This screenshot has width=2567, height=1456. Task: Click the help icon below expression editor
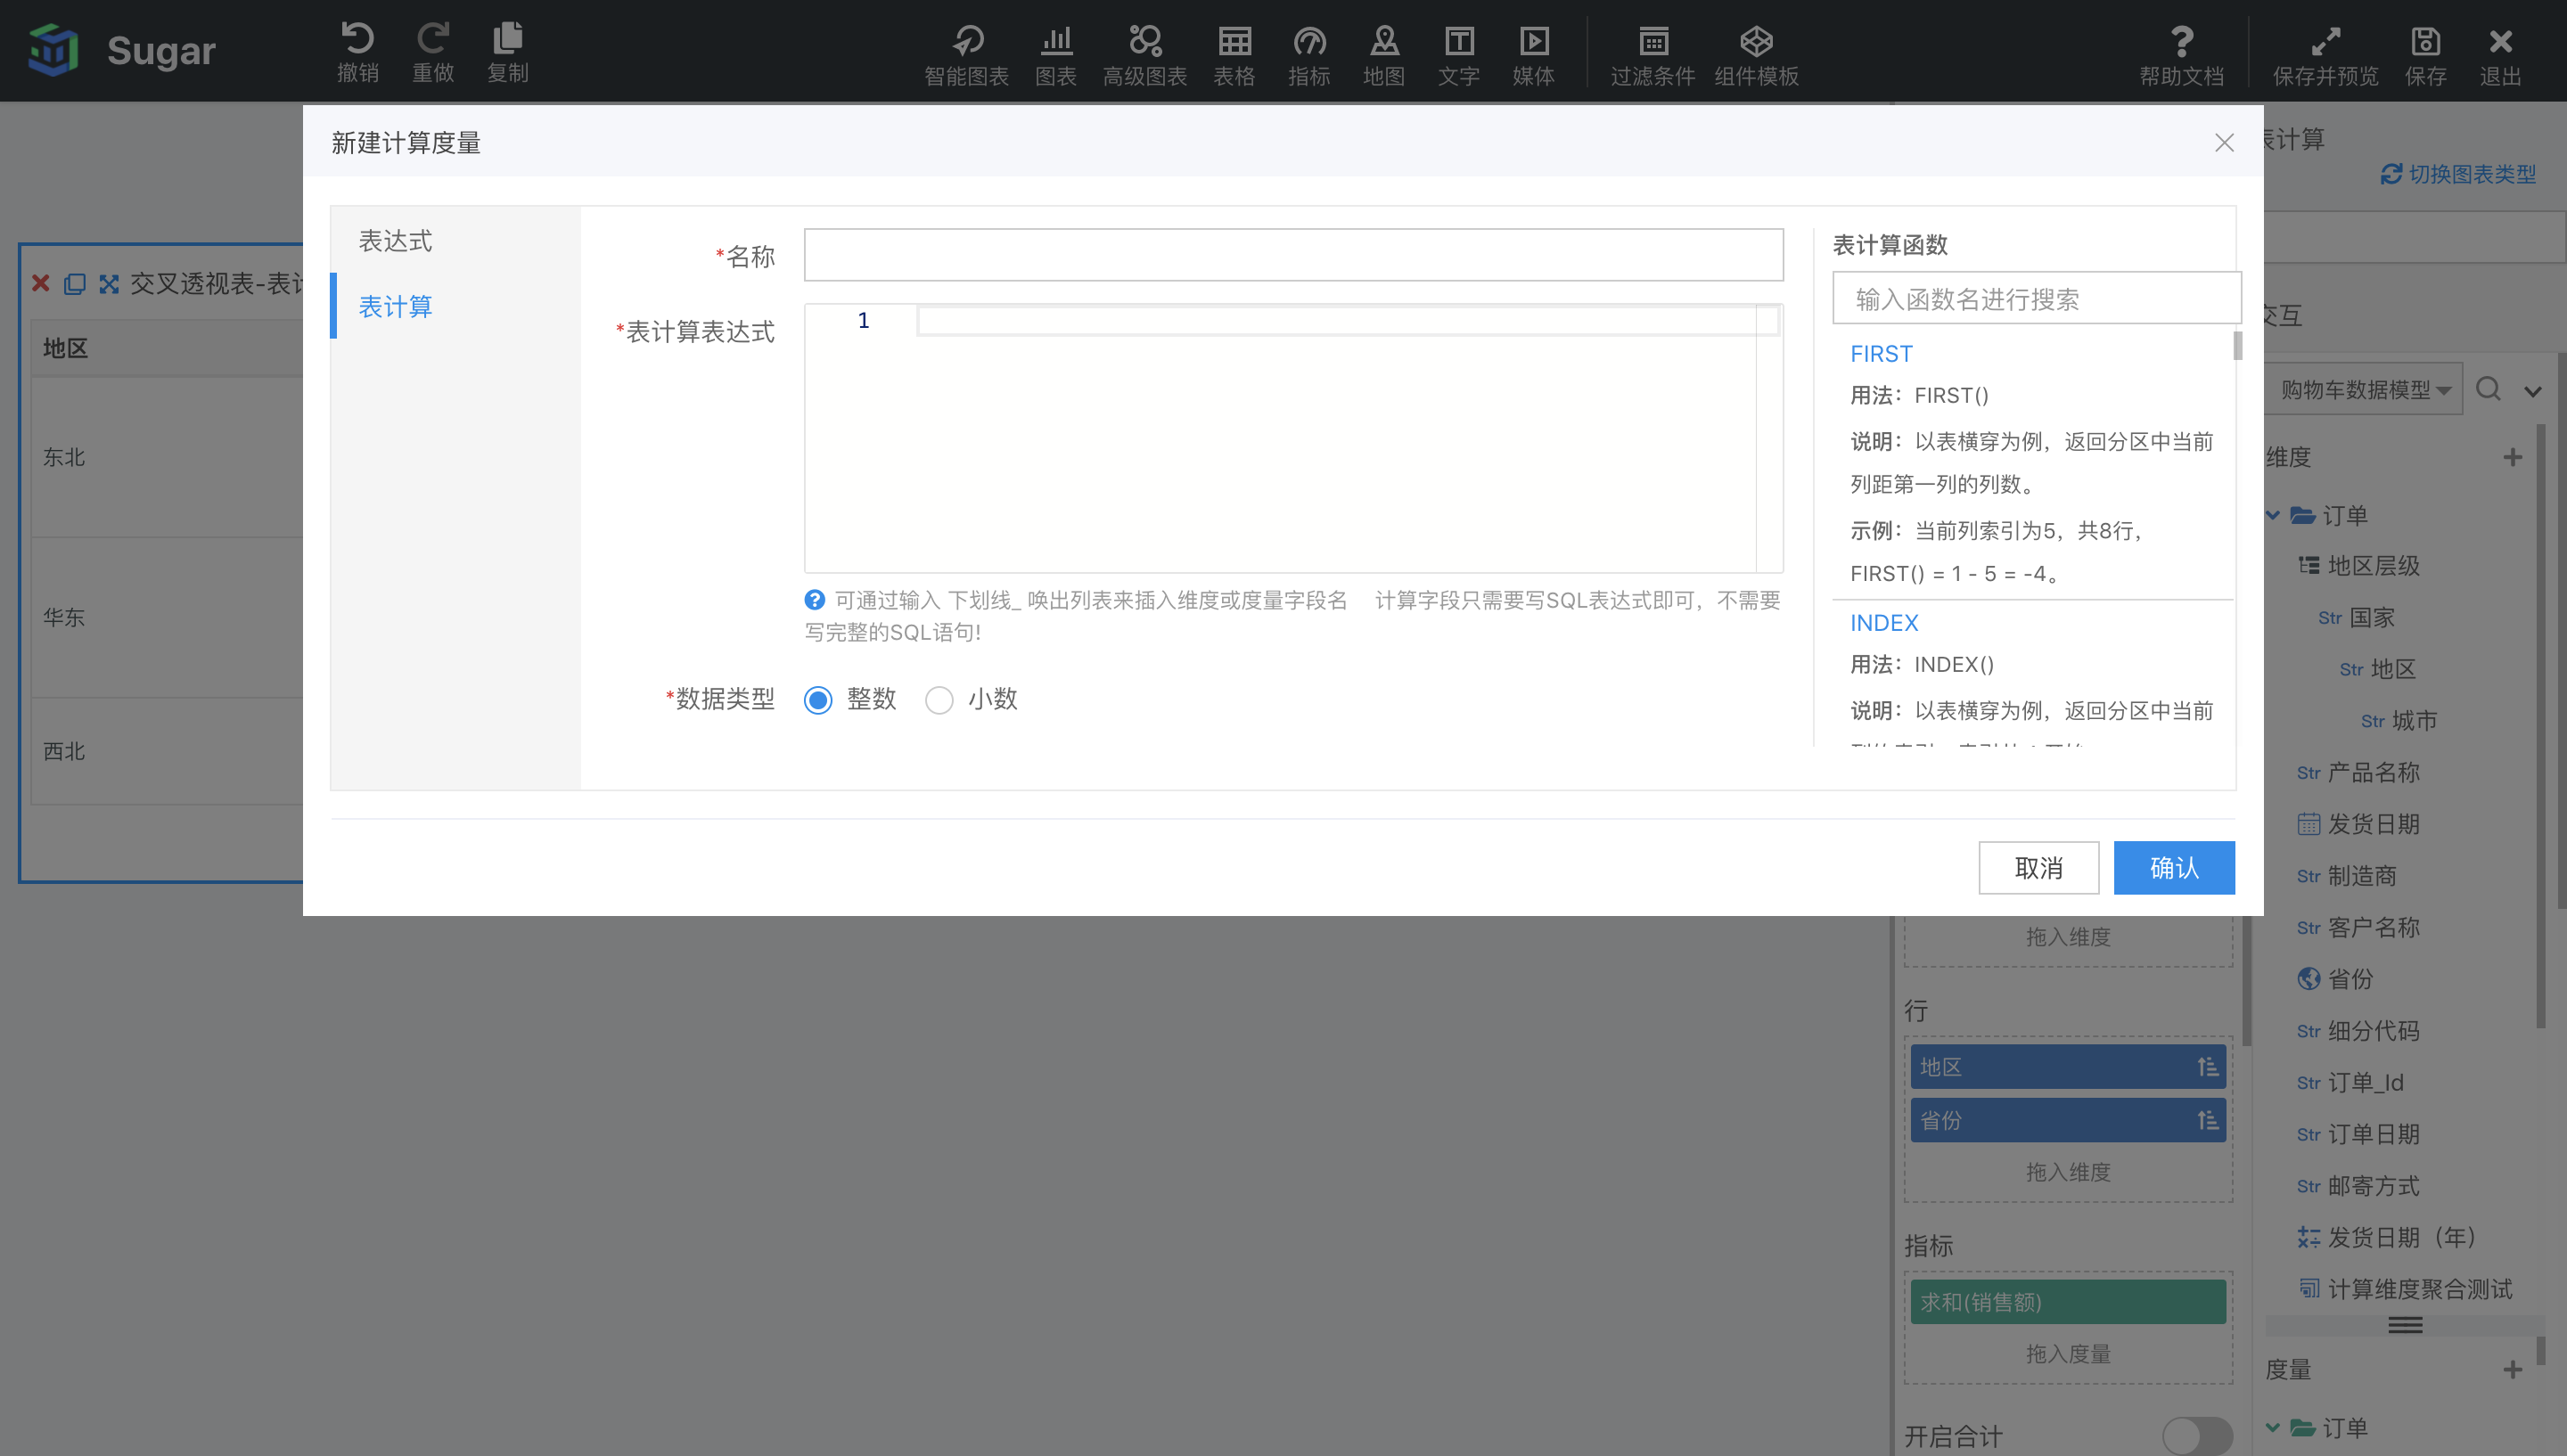tap(815, 599)
